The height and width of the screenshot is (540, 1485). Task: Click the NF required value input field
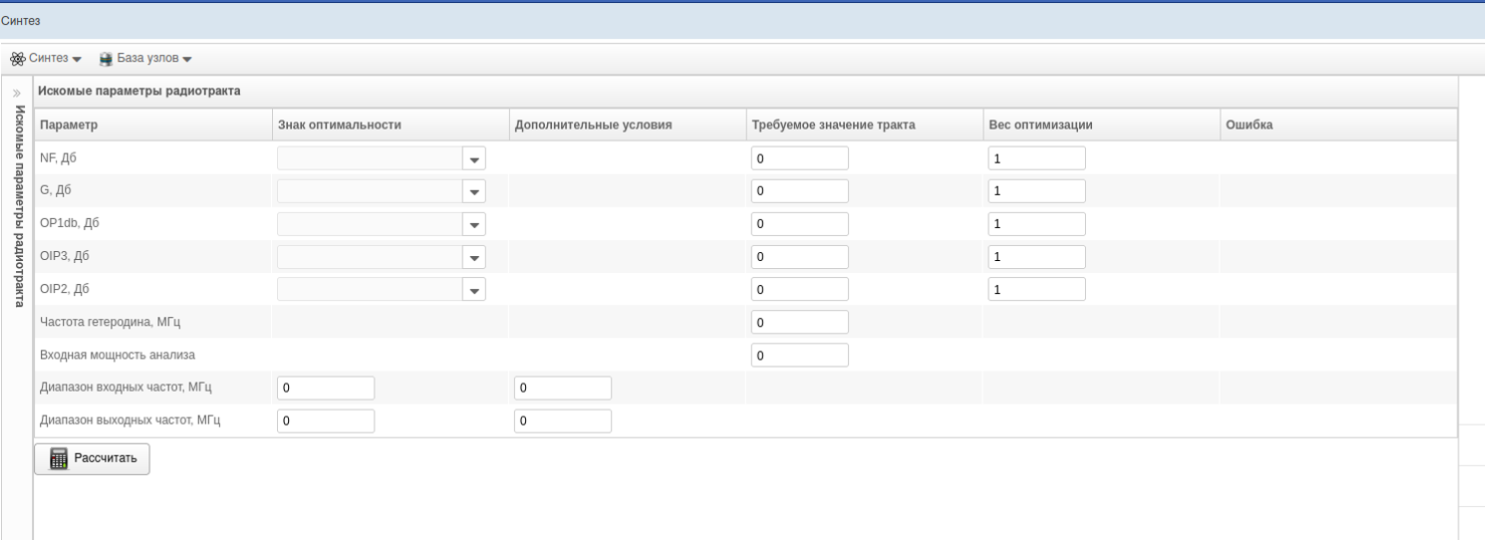click(x=799, y=159)
